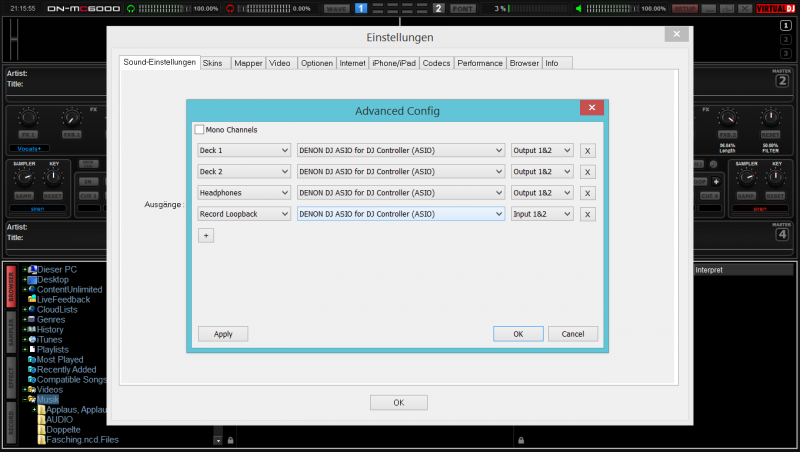This screenshot has width=800, height=452.
Task: Switch to the Skins tab
Action: [213, 63]
